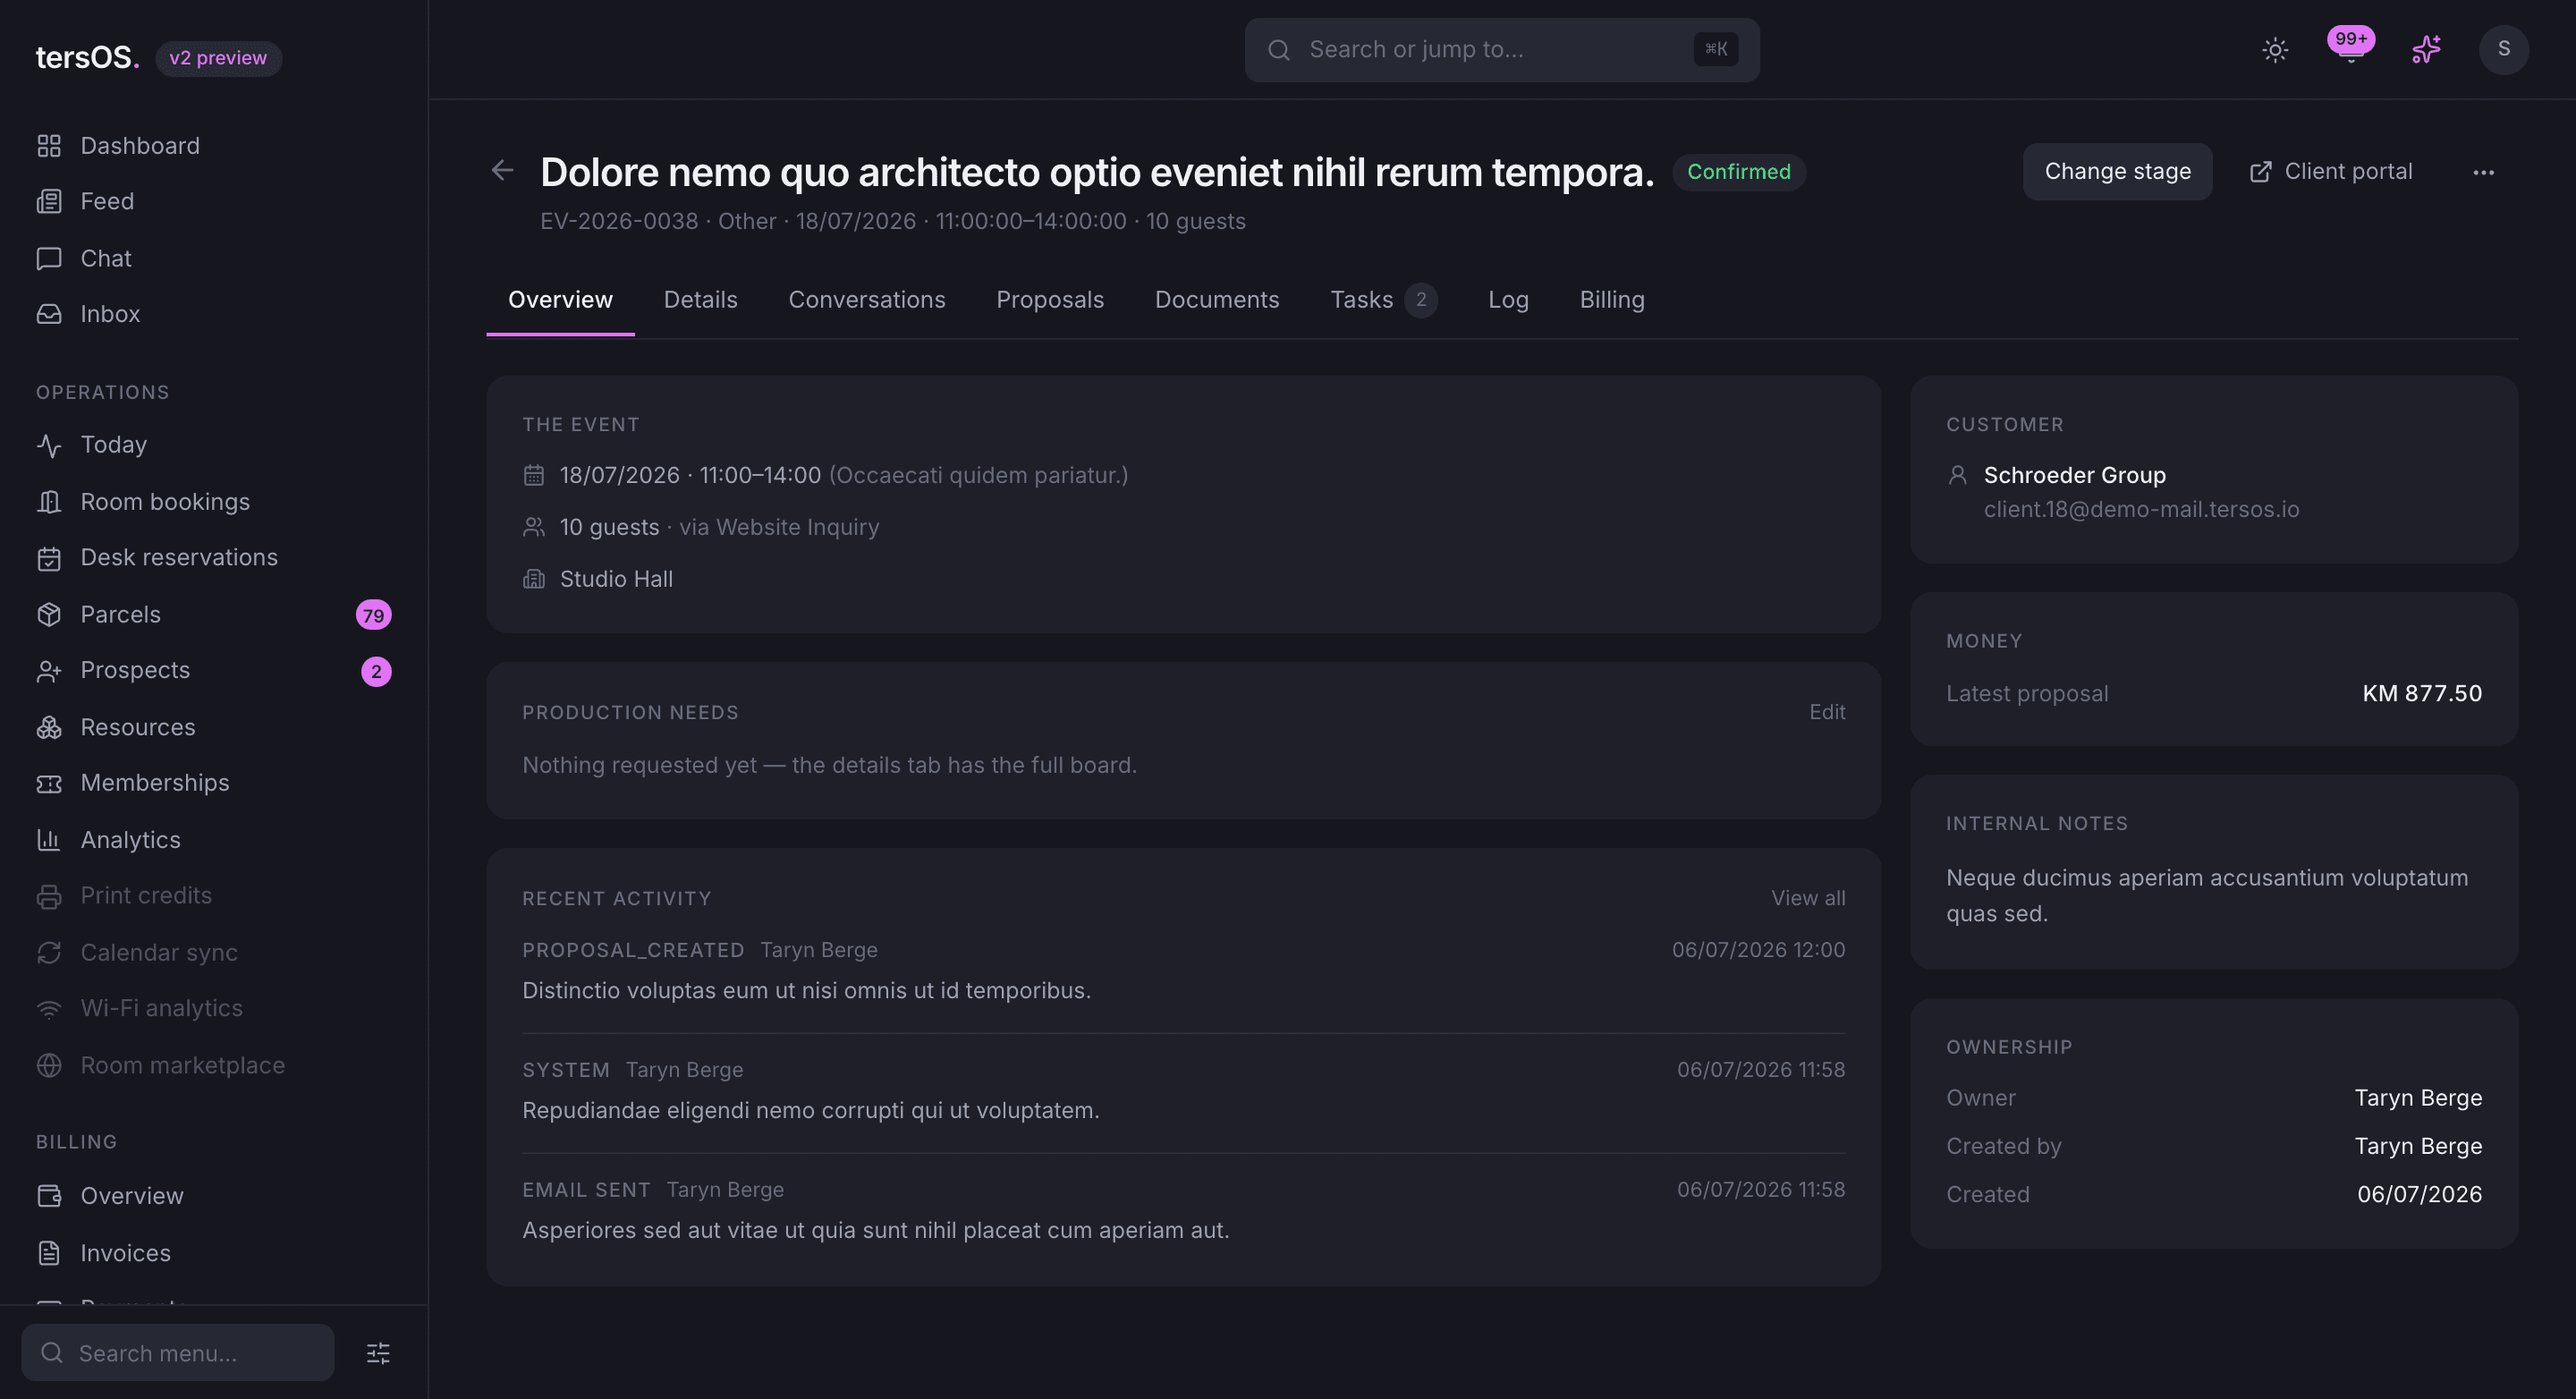This screenshot has height=1399, width=2576.
Task: Open Print credits in sidebar
Action: 214,896
